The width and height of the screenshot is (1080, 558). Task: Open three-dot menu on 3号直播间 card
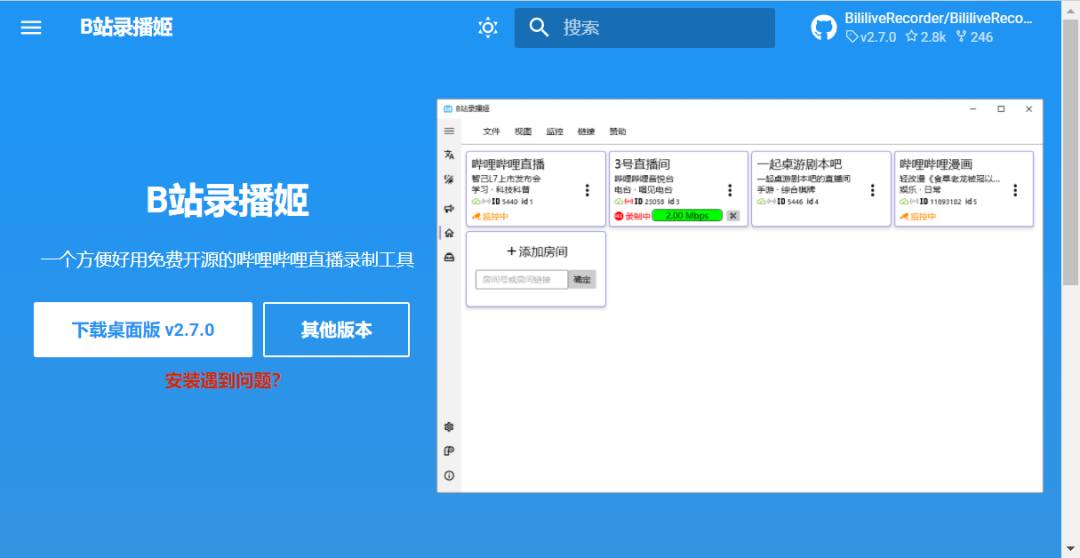tap(729, 190)
